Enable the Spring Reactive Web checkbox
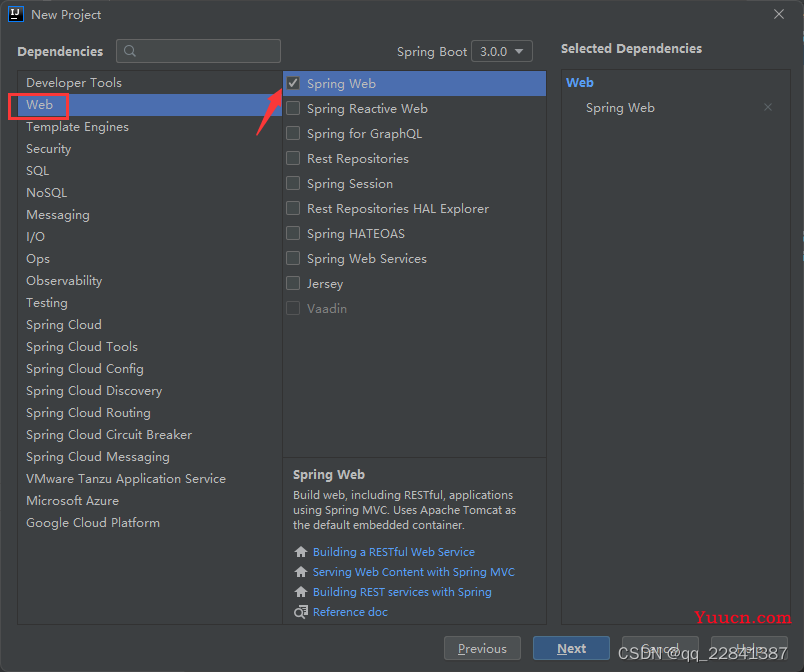 point(293,109)
